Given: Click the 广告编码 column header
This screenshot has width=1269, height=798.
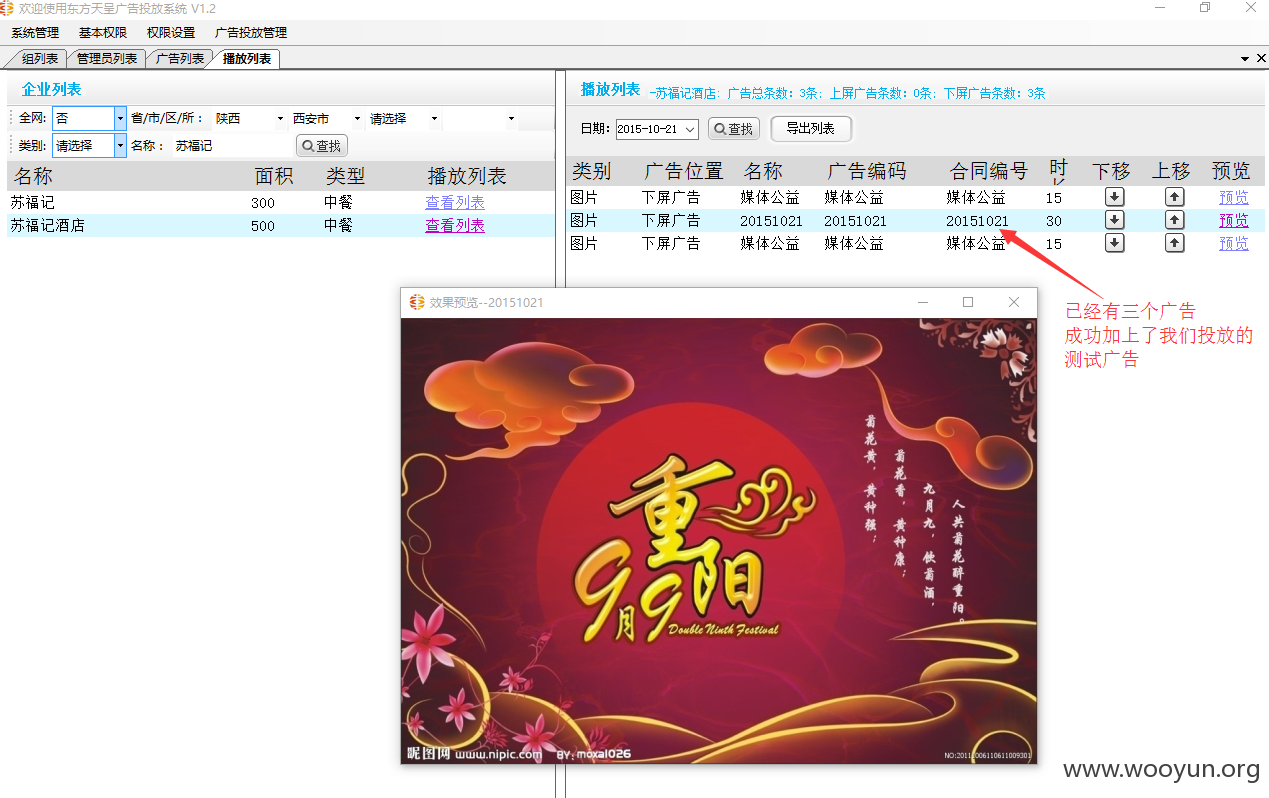Looking at the screenshot, I should pyautogui.click(x=866, y=171).
